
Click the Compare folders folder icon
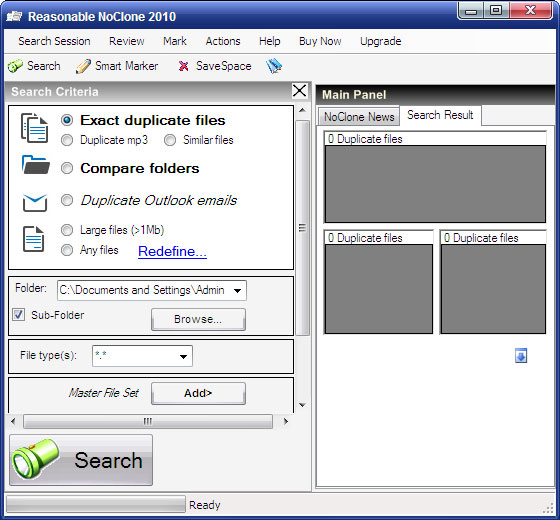(x=35, y=165)
